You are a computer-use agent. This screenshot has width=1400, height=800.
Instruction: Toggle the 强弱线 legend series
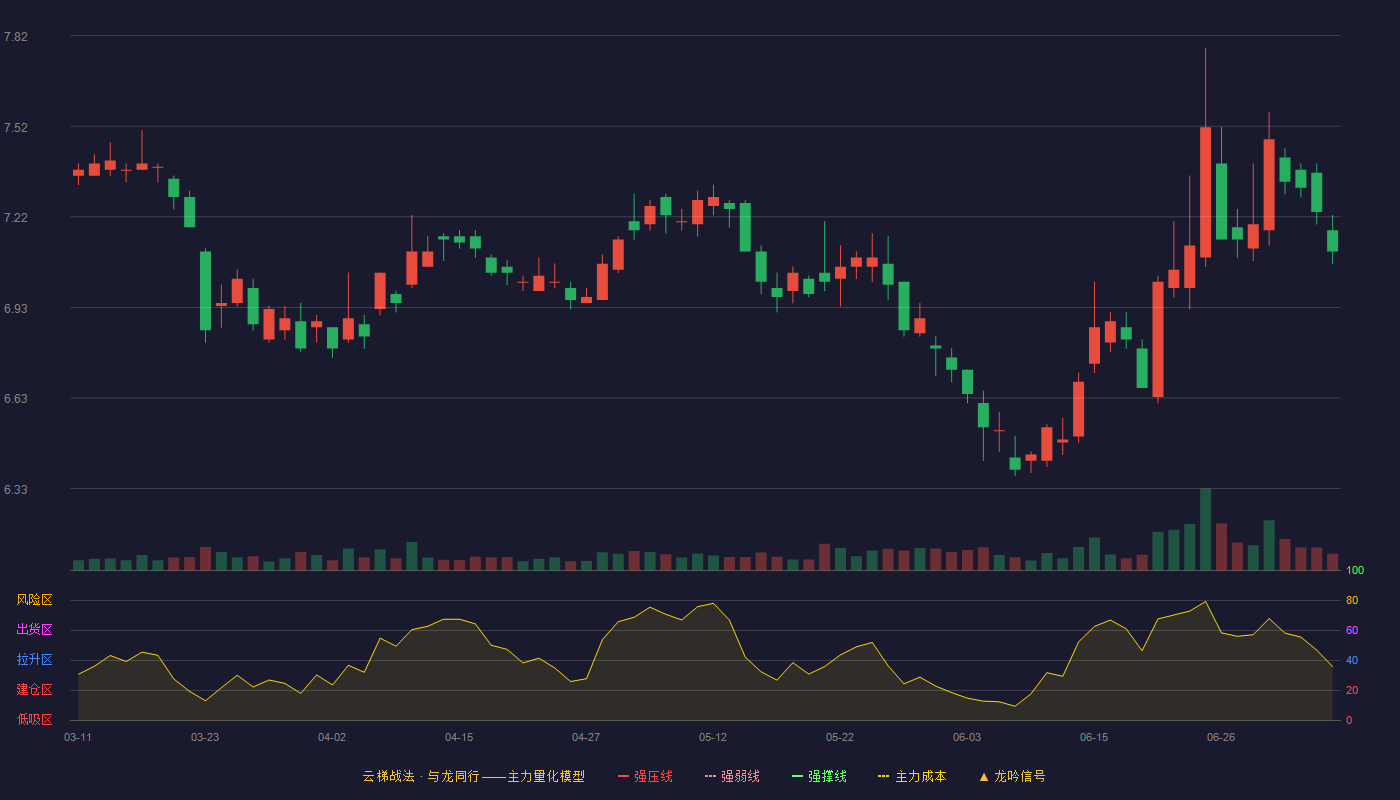coord(732,776)
